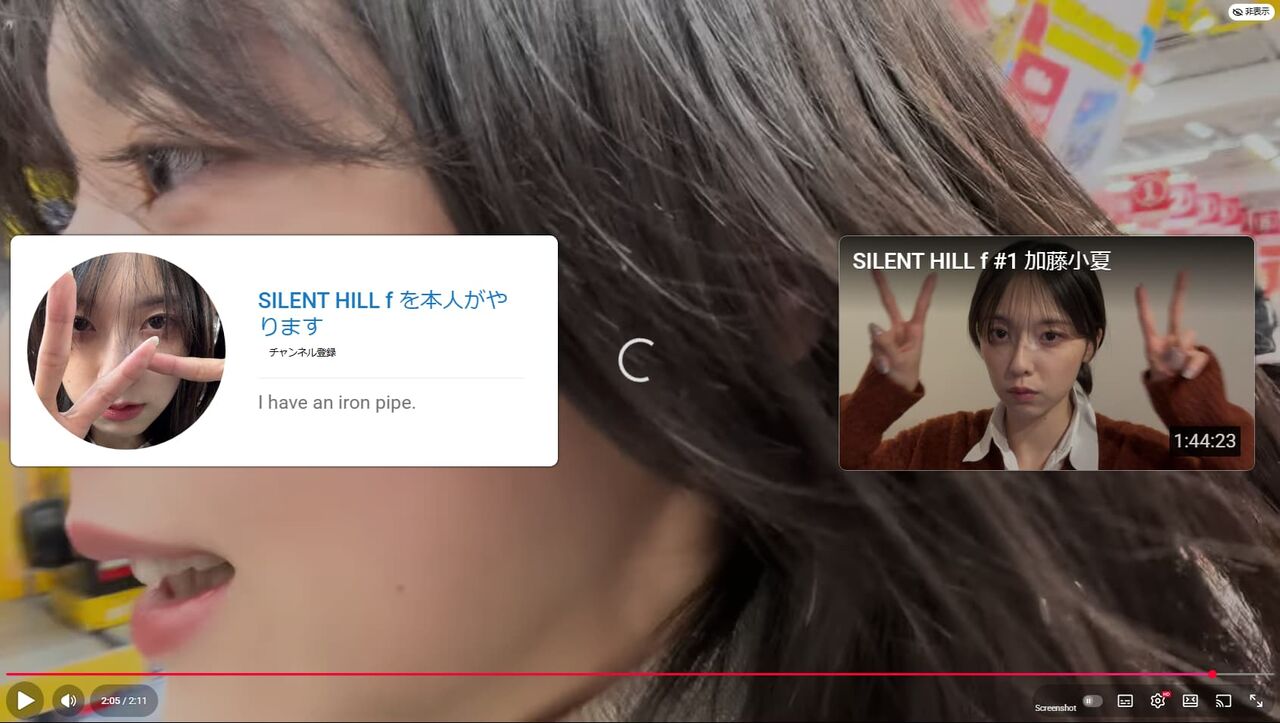Play the video with the play button

25,699
